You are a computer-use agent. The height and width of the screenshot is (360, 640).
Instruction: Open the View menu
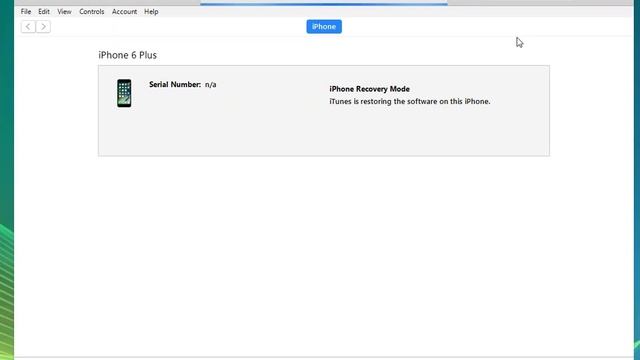pos(64,12)
